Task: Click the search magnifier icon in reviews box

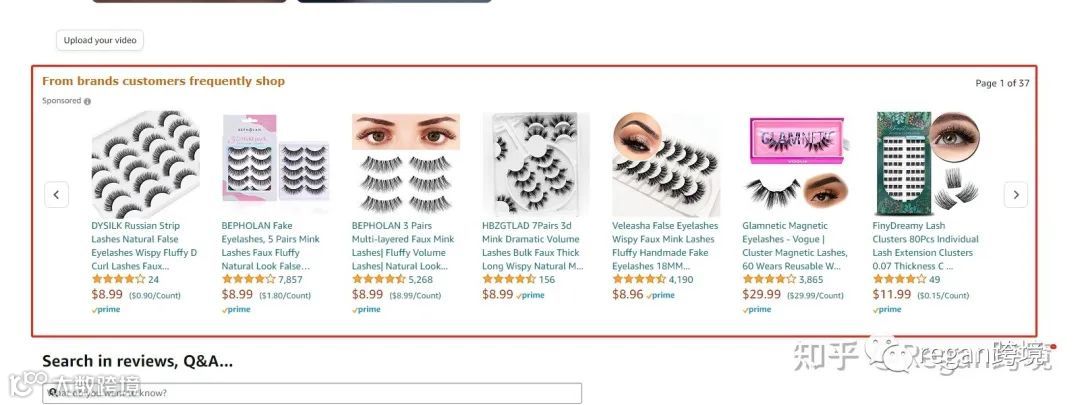Action: click(x=51, y=393)
